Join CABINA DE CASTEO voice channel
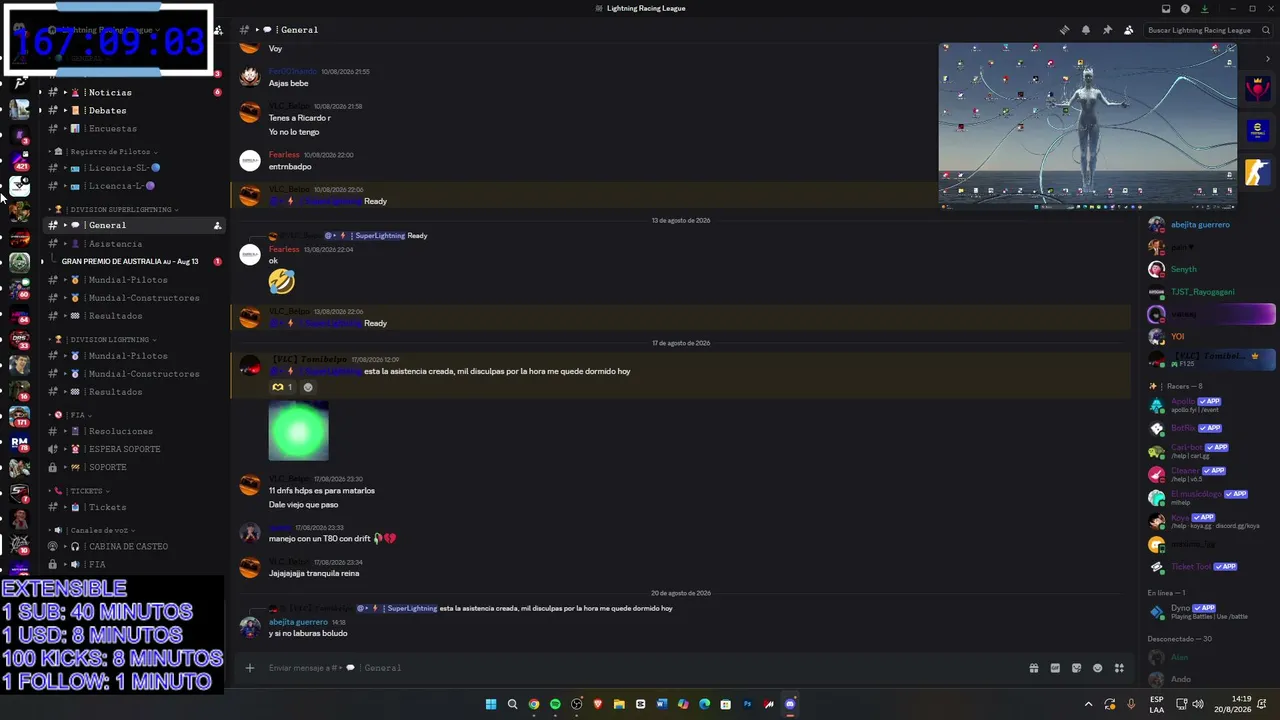 tap(135, 546)
